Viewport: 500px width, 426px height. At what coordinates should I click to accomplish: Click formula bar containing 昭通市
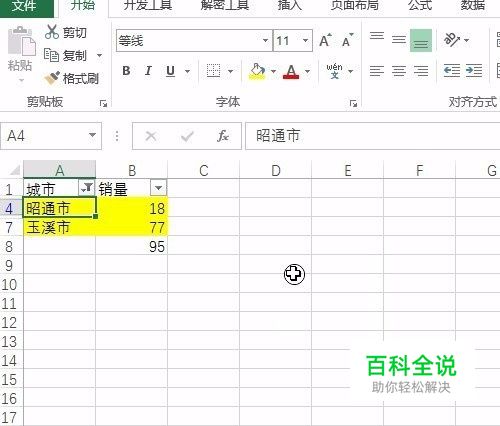point(372,136)
